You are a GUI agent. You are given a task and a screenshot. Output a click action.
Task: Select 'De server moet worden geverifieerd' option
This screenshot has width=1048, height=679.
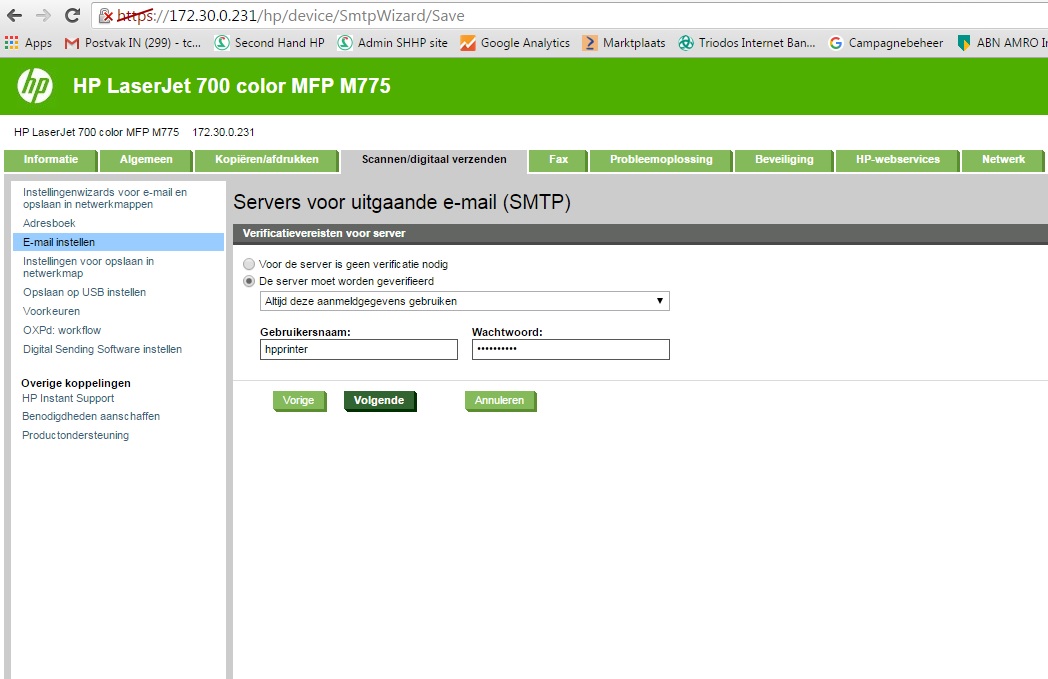(x=249, y=281)
